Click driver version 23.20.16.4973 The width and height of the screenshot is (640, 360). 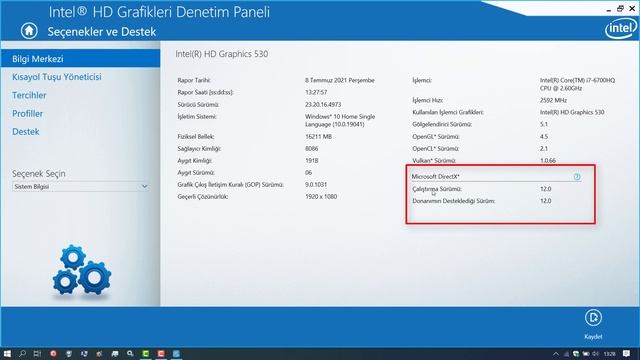tap(323, 104)
